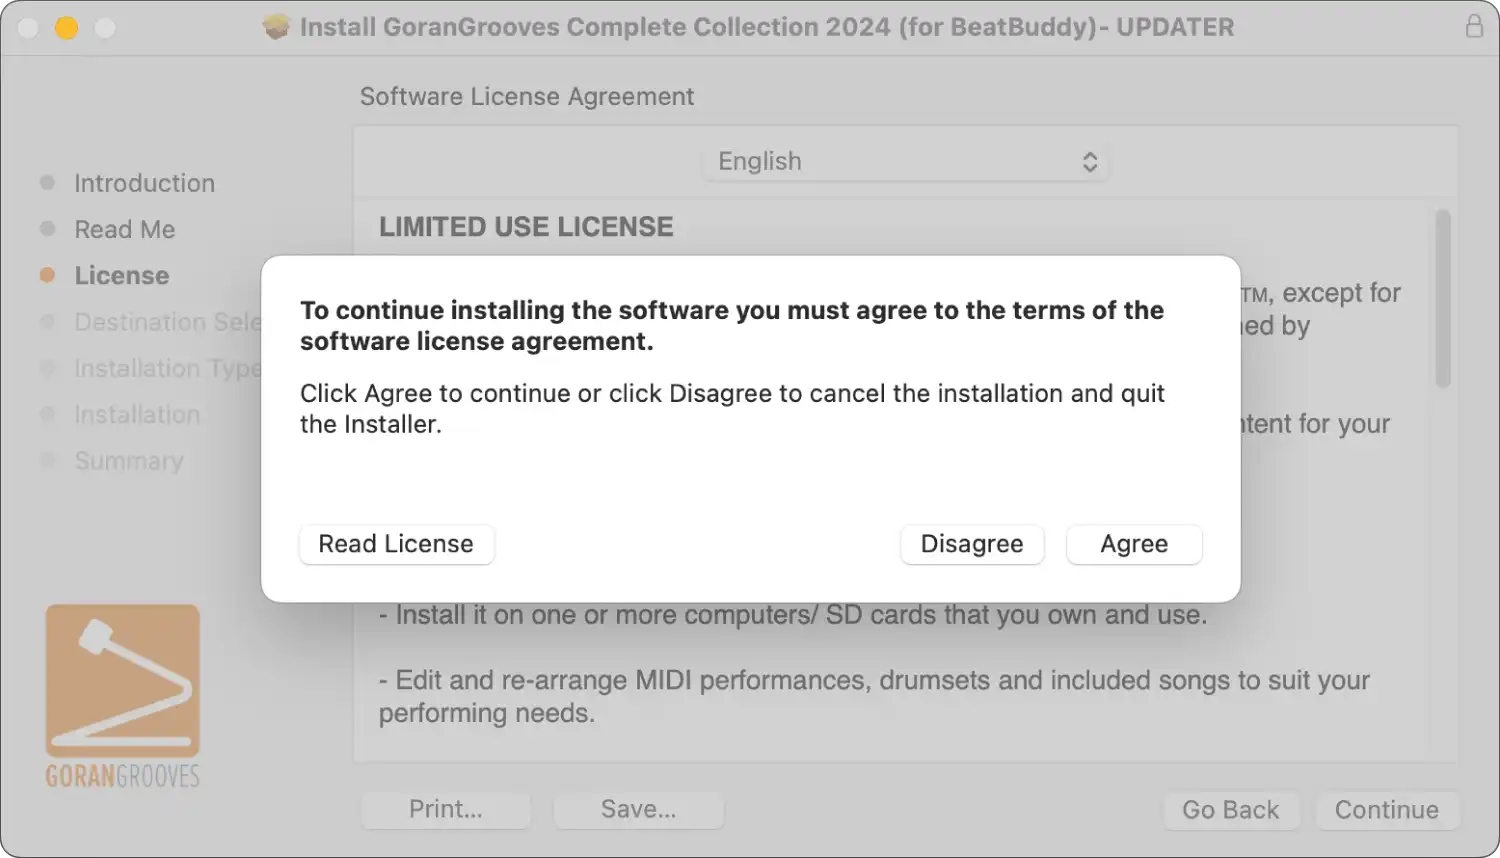Select the License step in sidebar
The image size is (1500, 858).
click(x=121, y=275)
